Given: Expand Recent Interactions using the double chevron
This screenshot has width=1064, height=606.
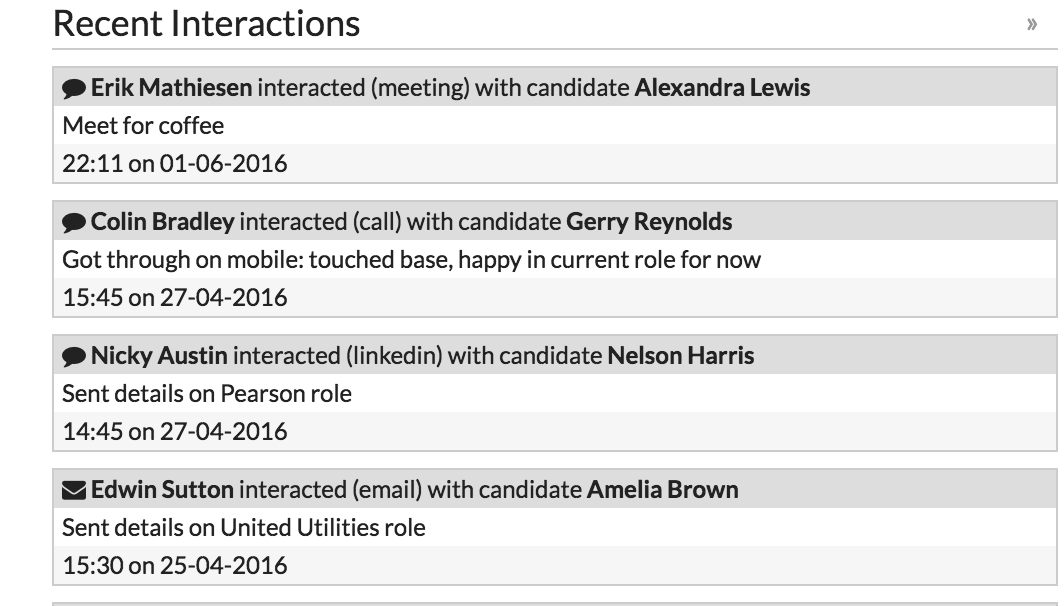Looking at the screenshot, I should pyautogui.click(x=1032, y=24).
